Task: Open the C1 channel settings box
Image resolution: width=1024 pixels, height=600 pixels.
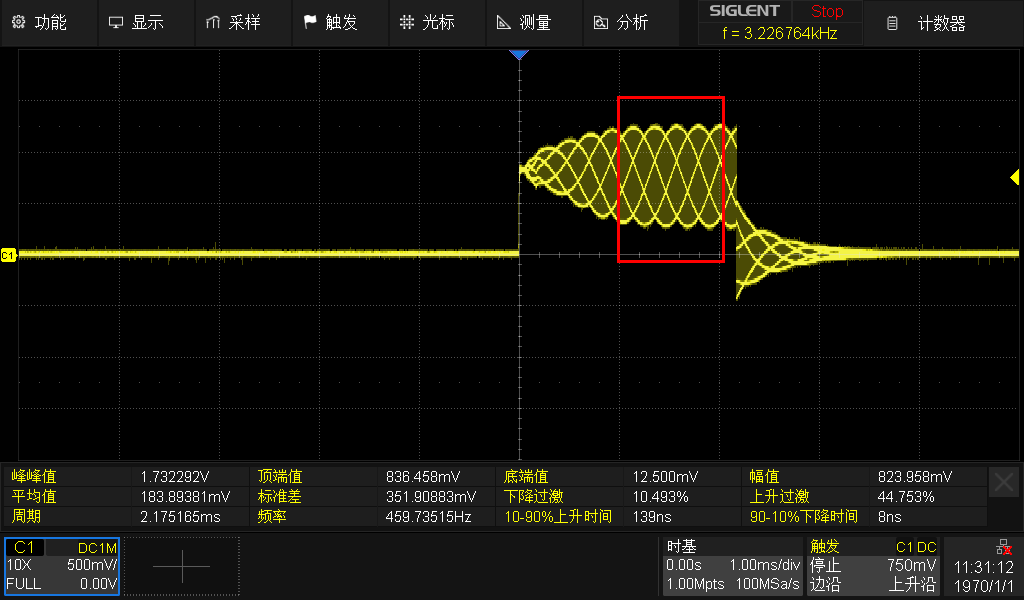Action: click(x=62, y=566)
